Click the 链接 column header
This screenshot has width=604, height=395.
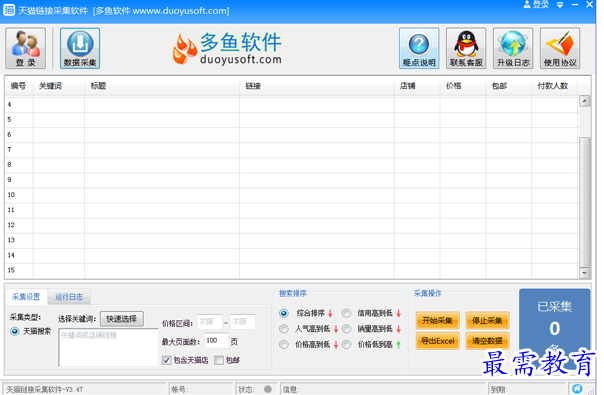[x=317, y=86]
